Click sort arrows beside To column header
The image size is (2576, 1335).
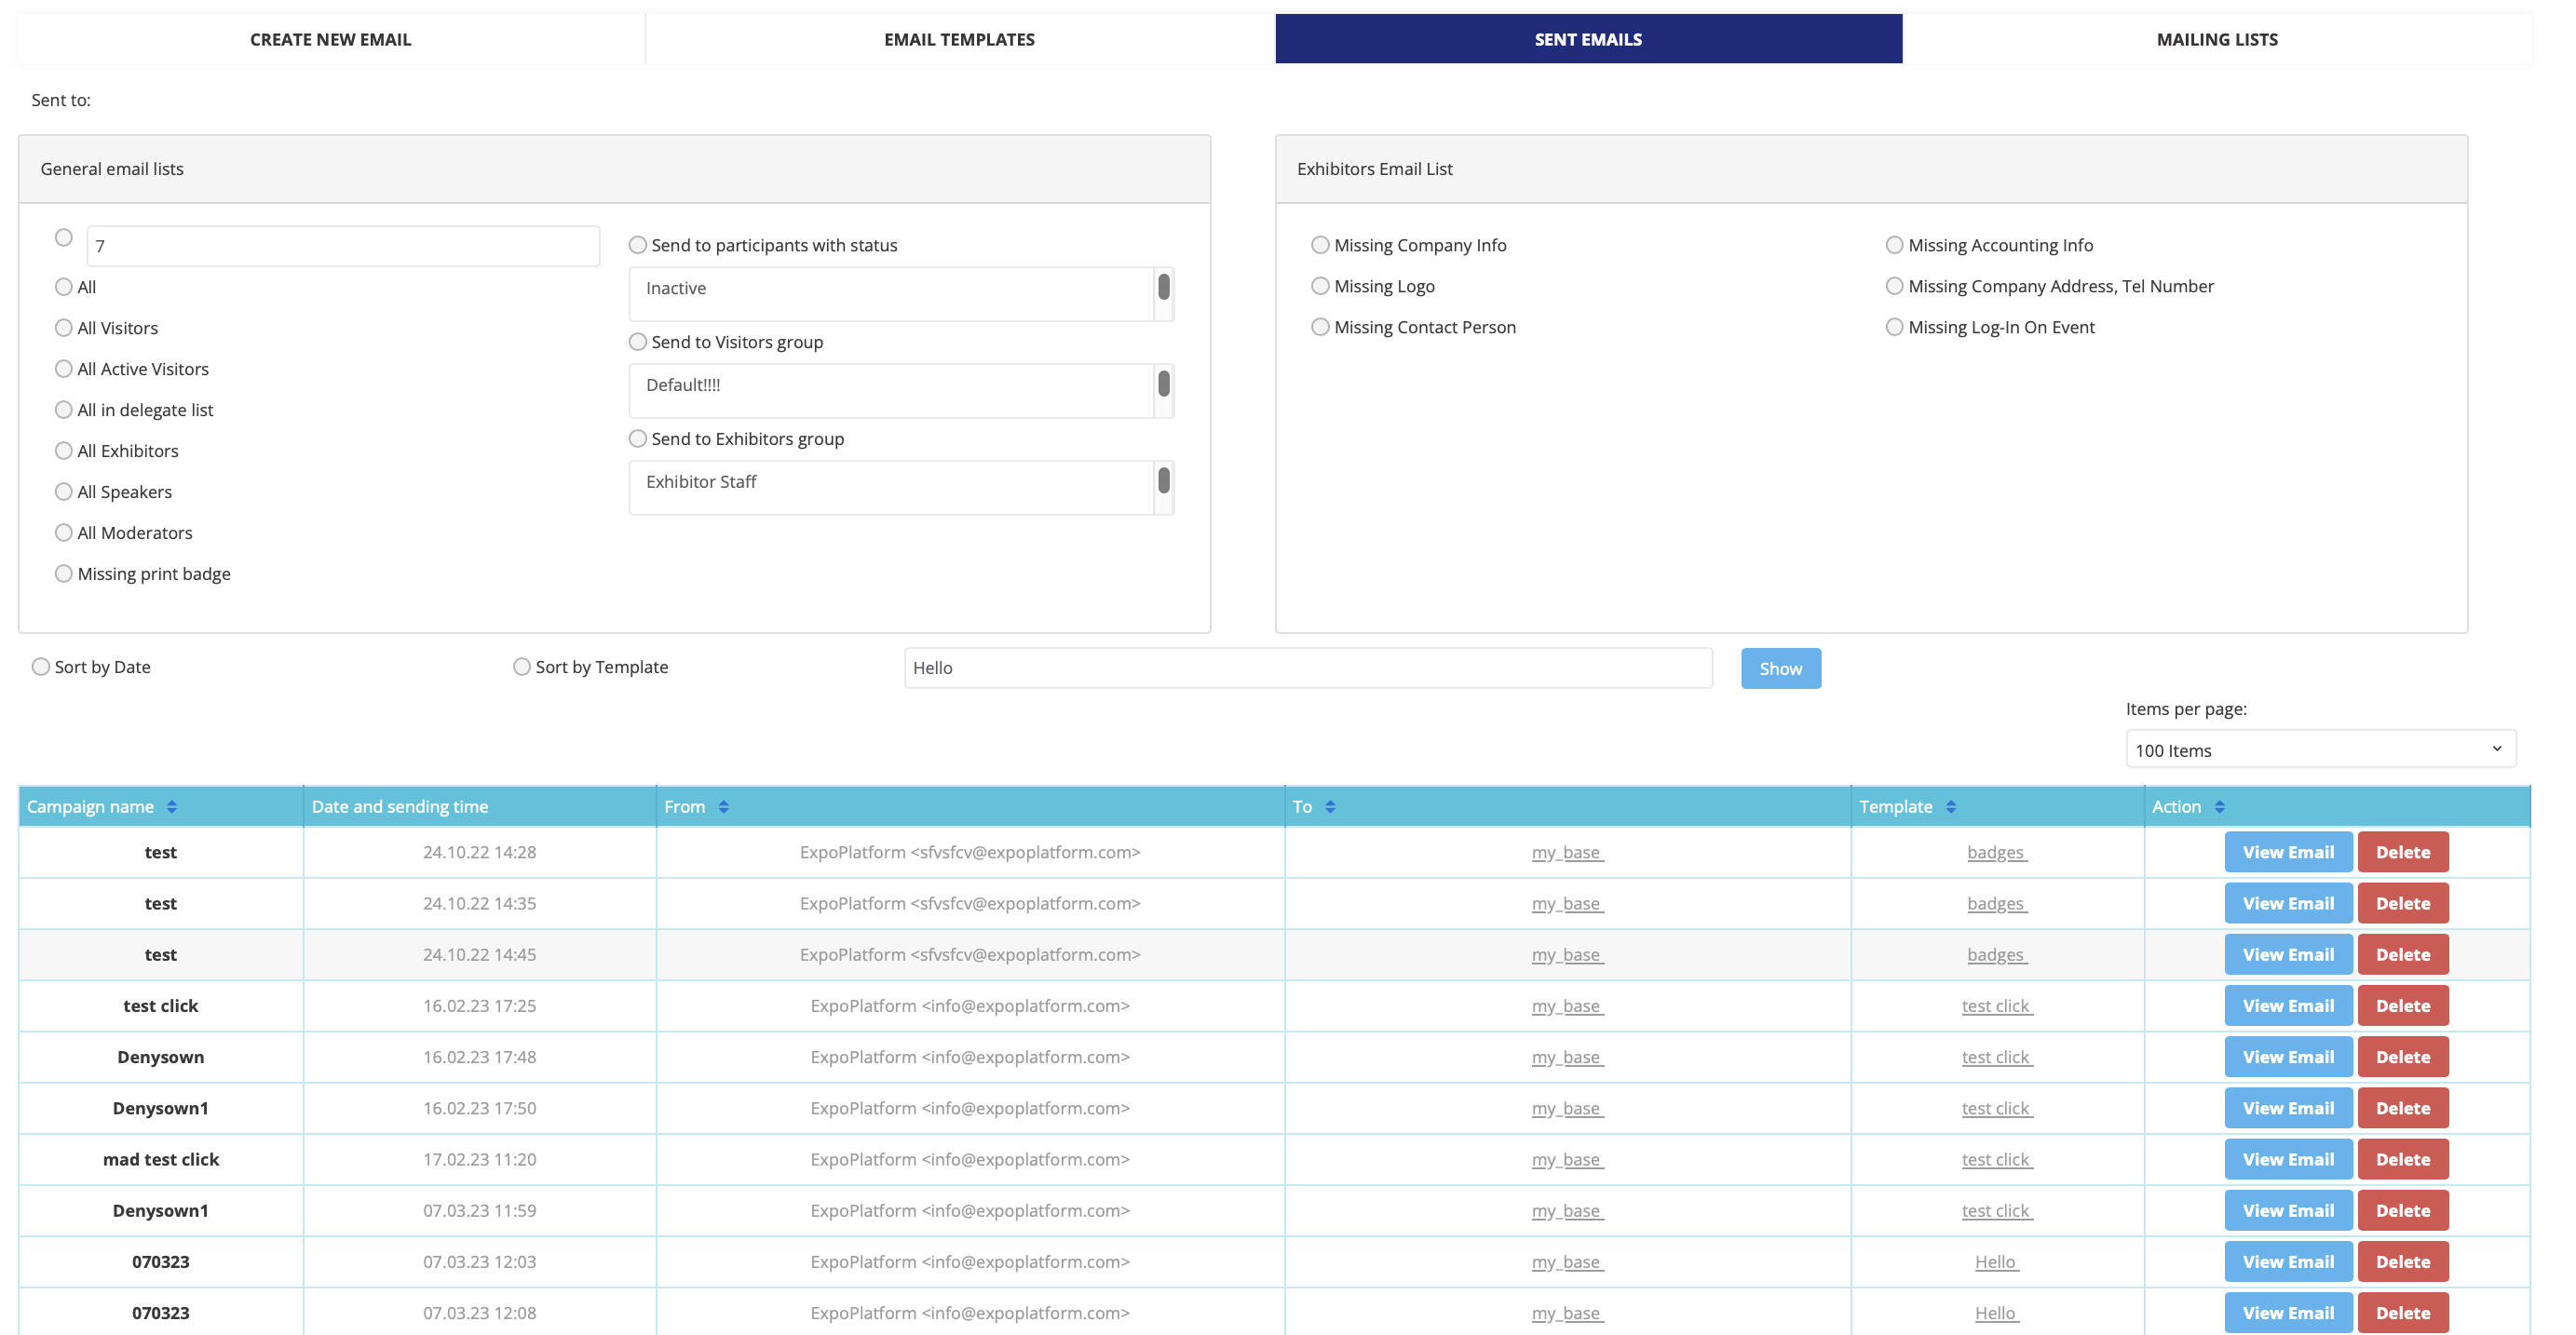coord(1330,807)
